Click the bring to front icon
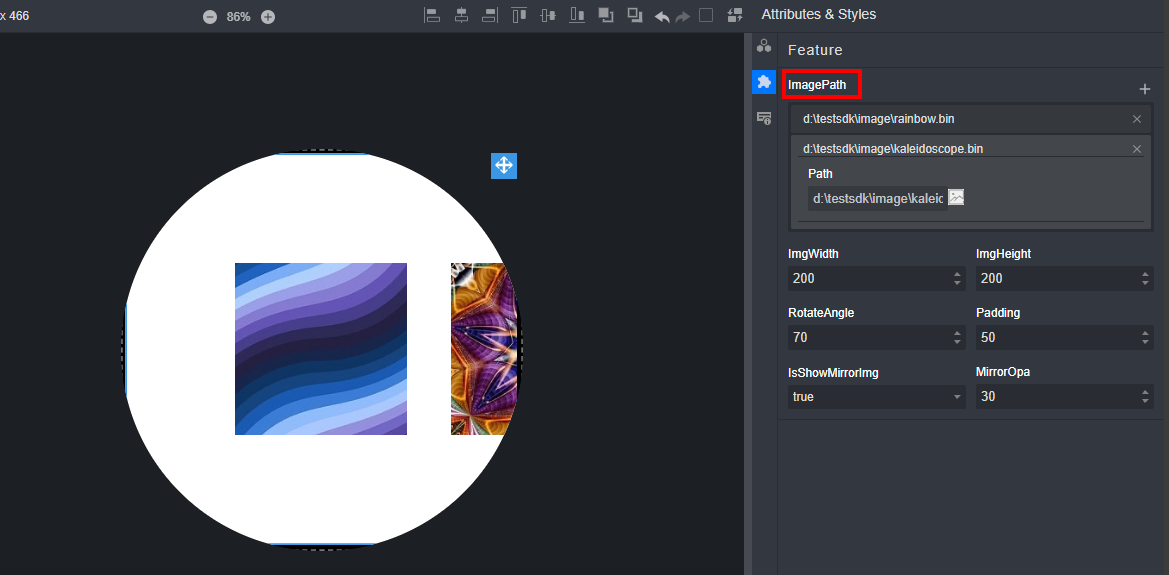The width and height of the screenshot is (1169, 575). pos(606,15)
